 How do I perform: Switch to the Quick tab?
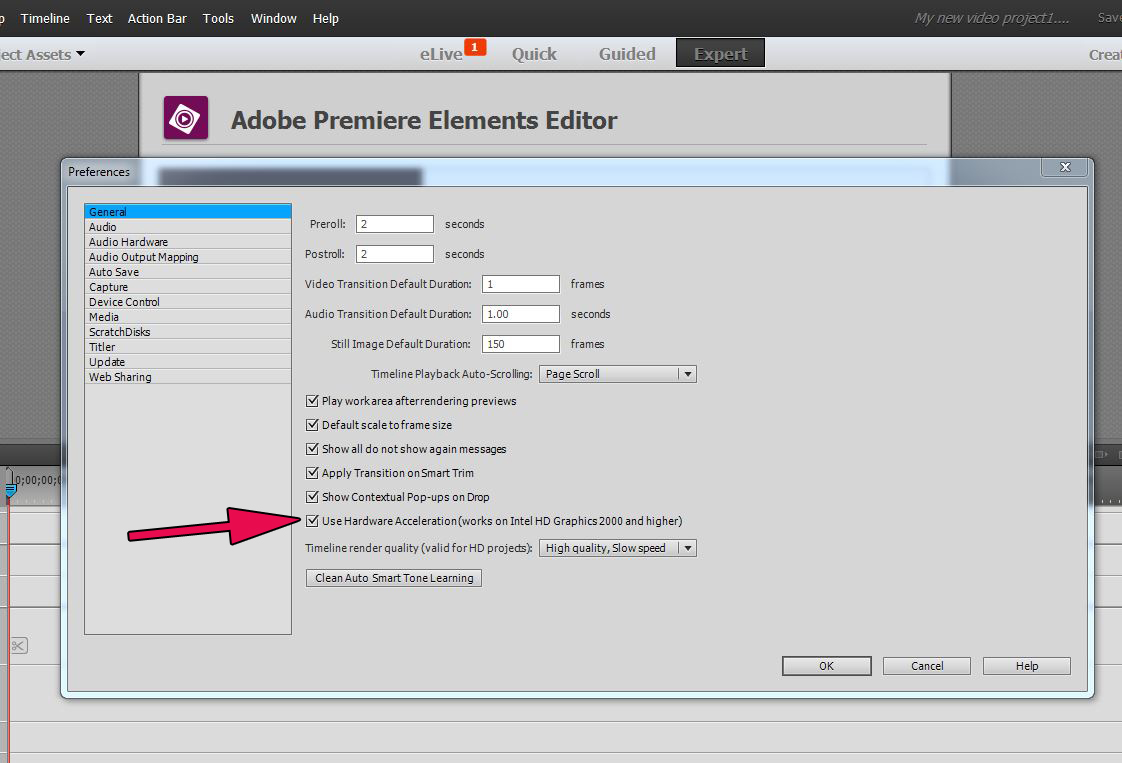click(x=534, y=54)
